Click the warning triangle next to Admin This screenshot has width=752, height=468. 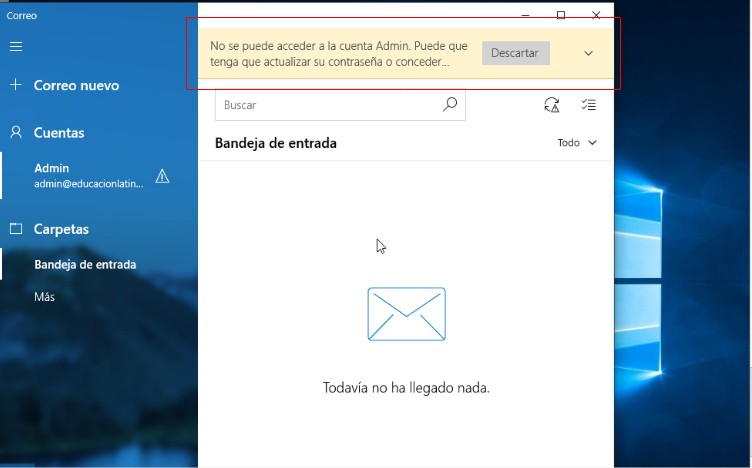pos(162,176)
